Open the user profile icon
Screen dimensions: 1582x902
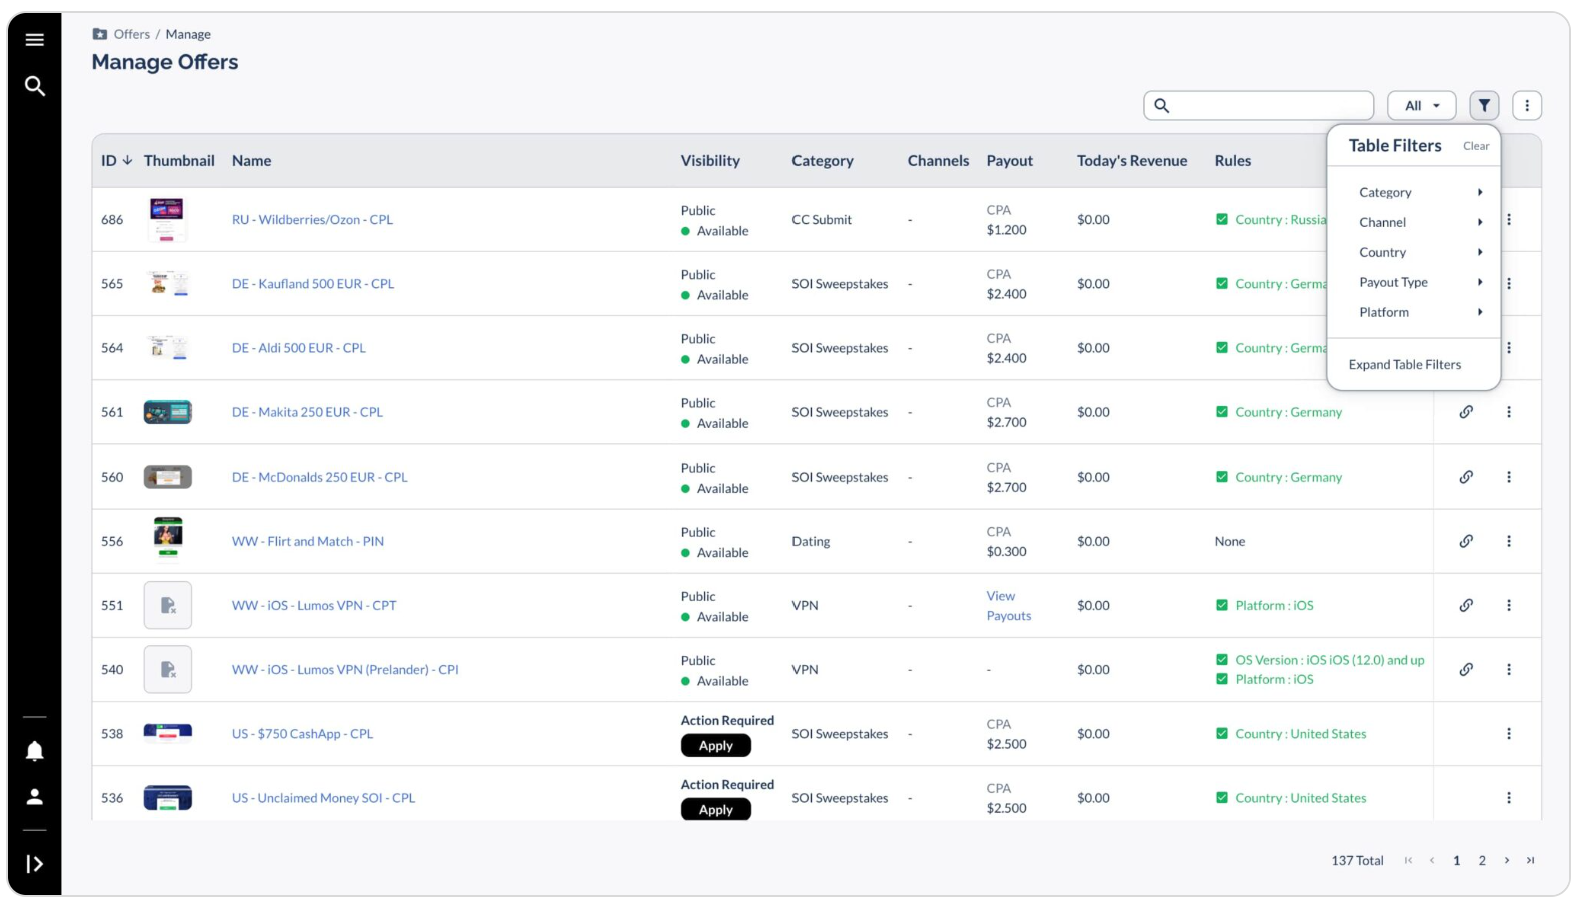coord(35,797)
